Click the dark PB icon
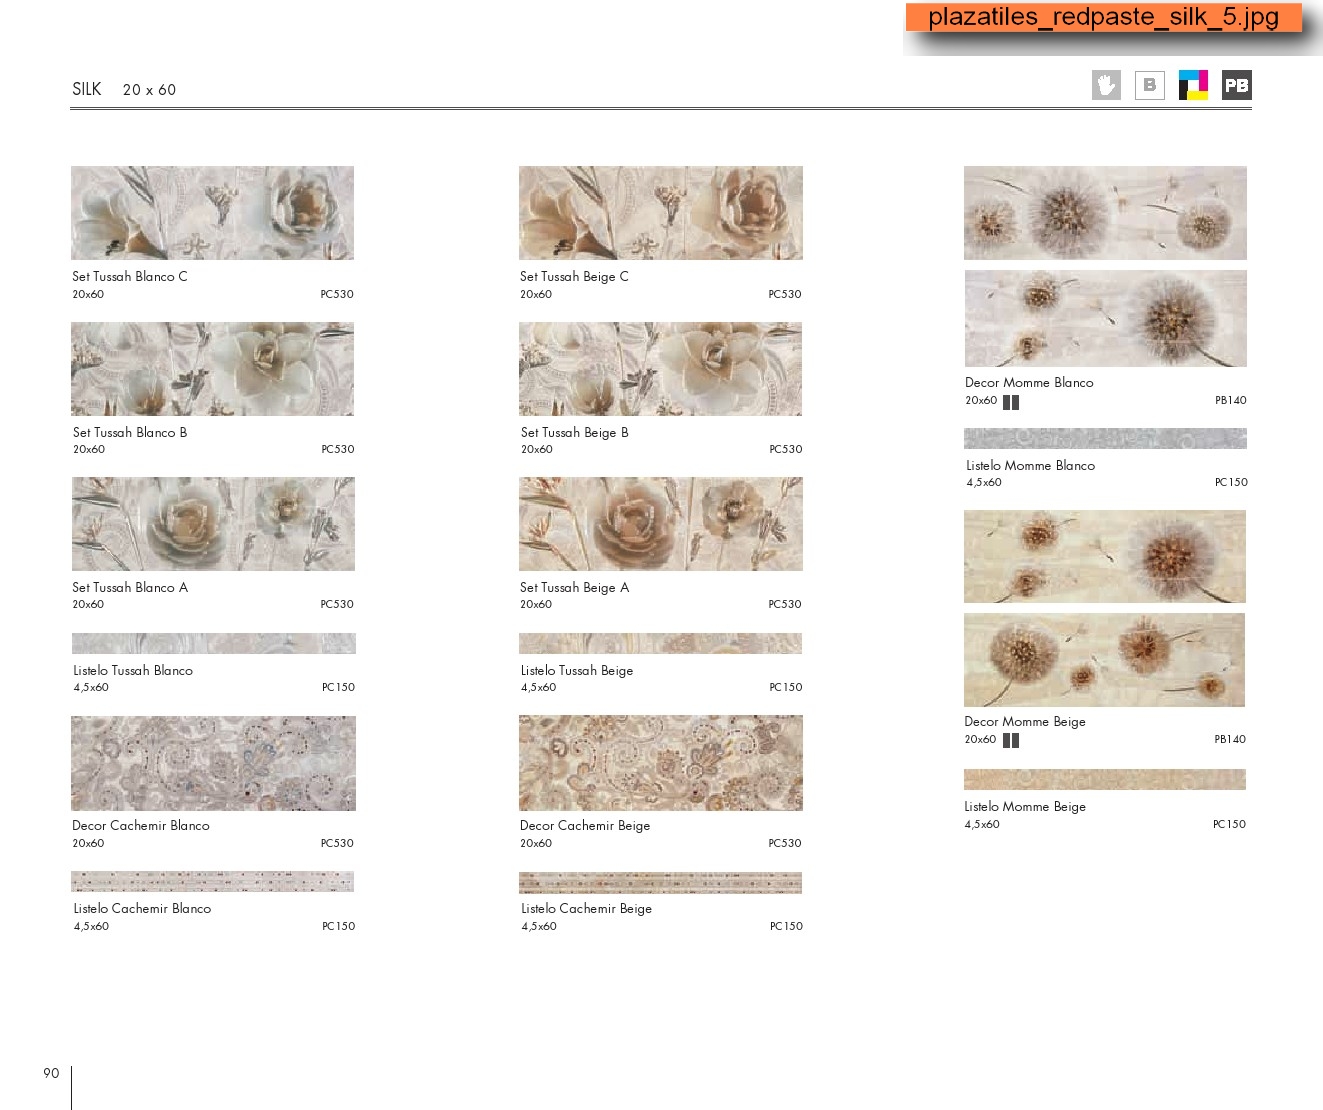This screenshot has width=1323, height=1110. pyautogui.click(x=1237, y=85)
